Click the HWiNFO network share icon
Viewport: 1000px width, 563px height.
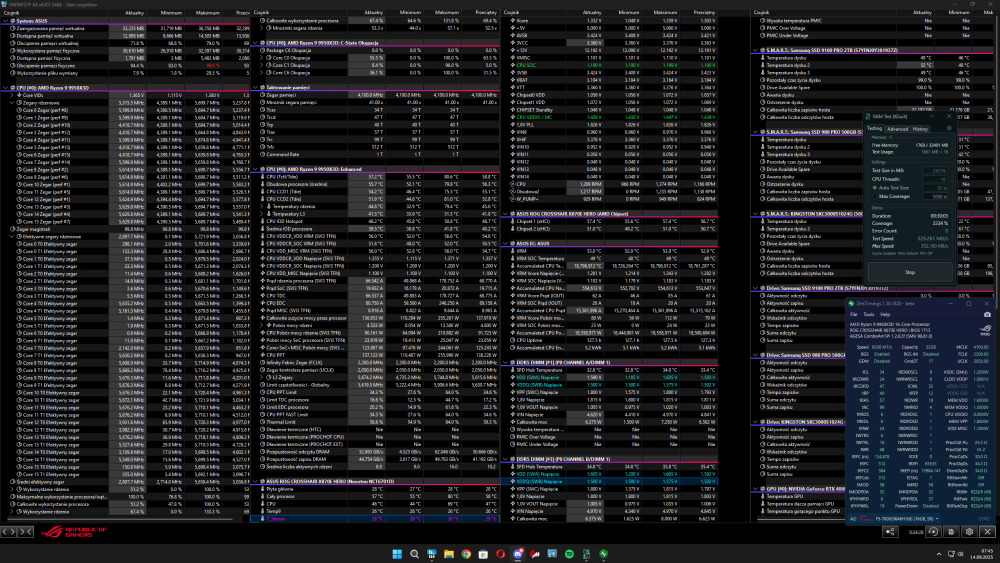tap(889, 534)
